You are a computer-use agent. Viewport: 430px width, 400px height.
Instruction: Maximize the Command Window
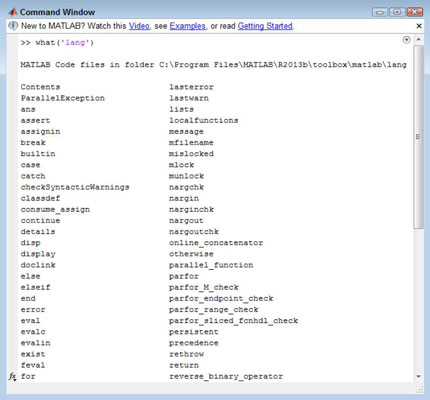(x=397, y=12)
